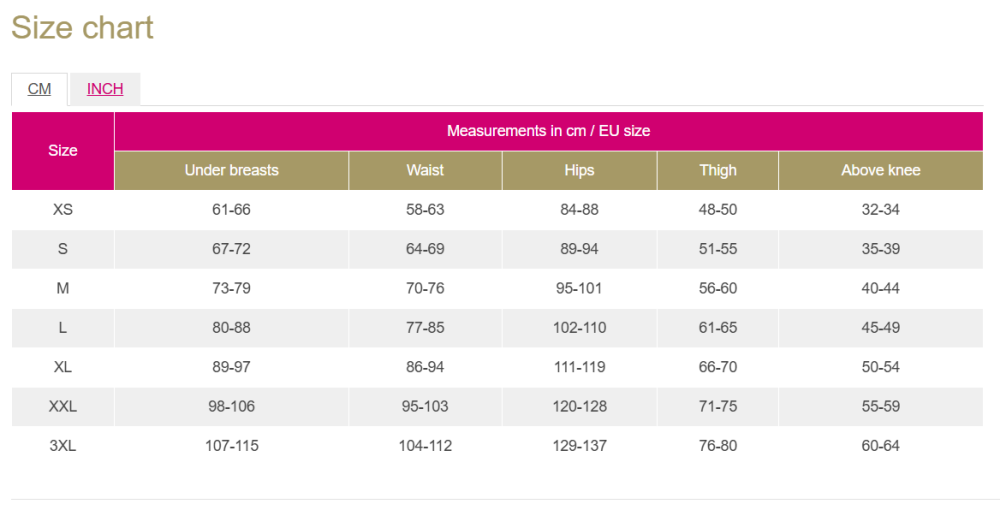The image size is (1000, 510).
Task: Select the XS size row label
Action: 62,210
